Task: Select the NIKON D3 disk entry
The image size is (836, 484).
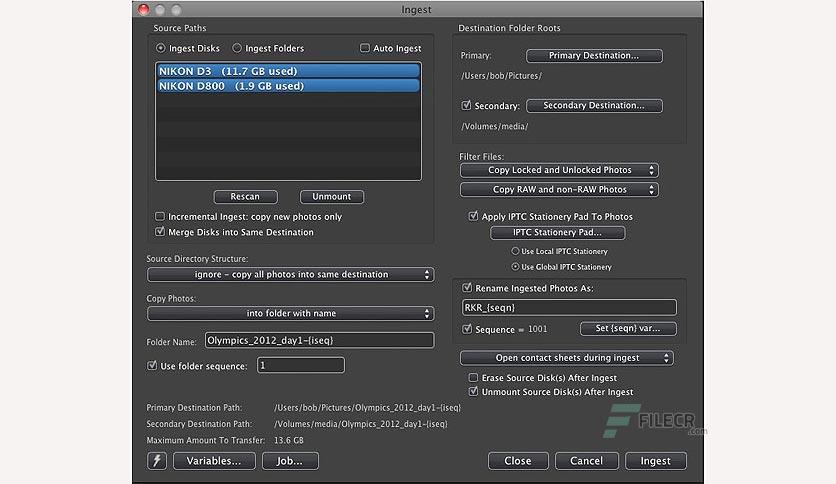Action: pos(288,71)
